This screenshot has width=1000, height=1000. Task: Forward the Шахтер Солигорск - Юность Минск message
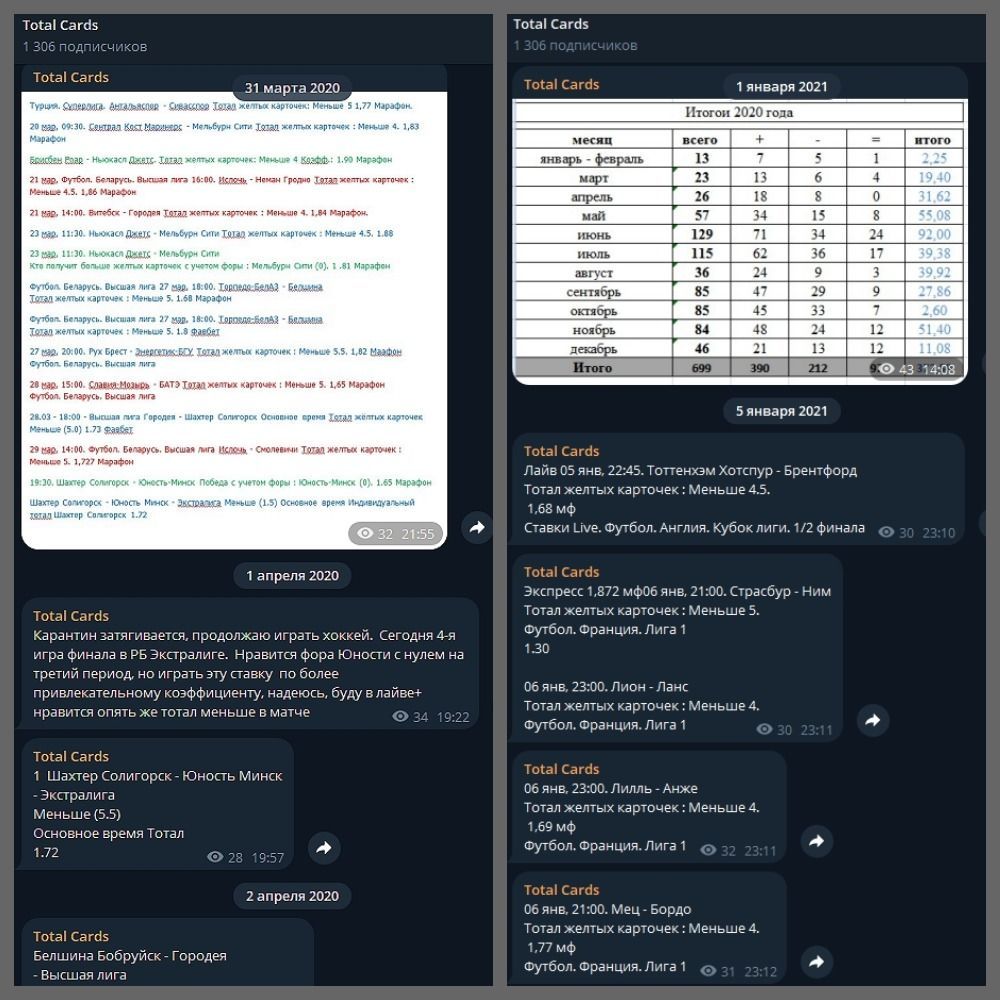pos(324,848)
